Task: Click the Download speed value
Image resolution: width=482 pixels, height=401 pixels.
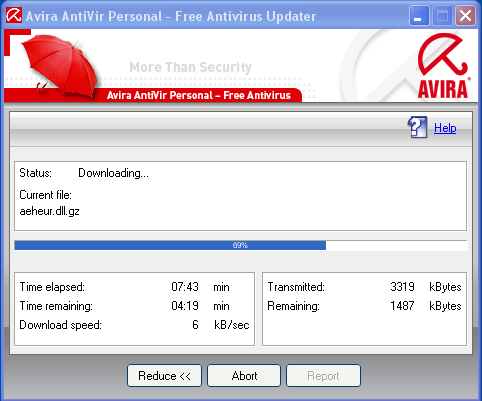Action: click(195, 325)
